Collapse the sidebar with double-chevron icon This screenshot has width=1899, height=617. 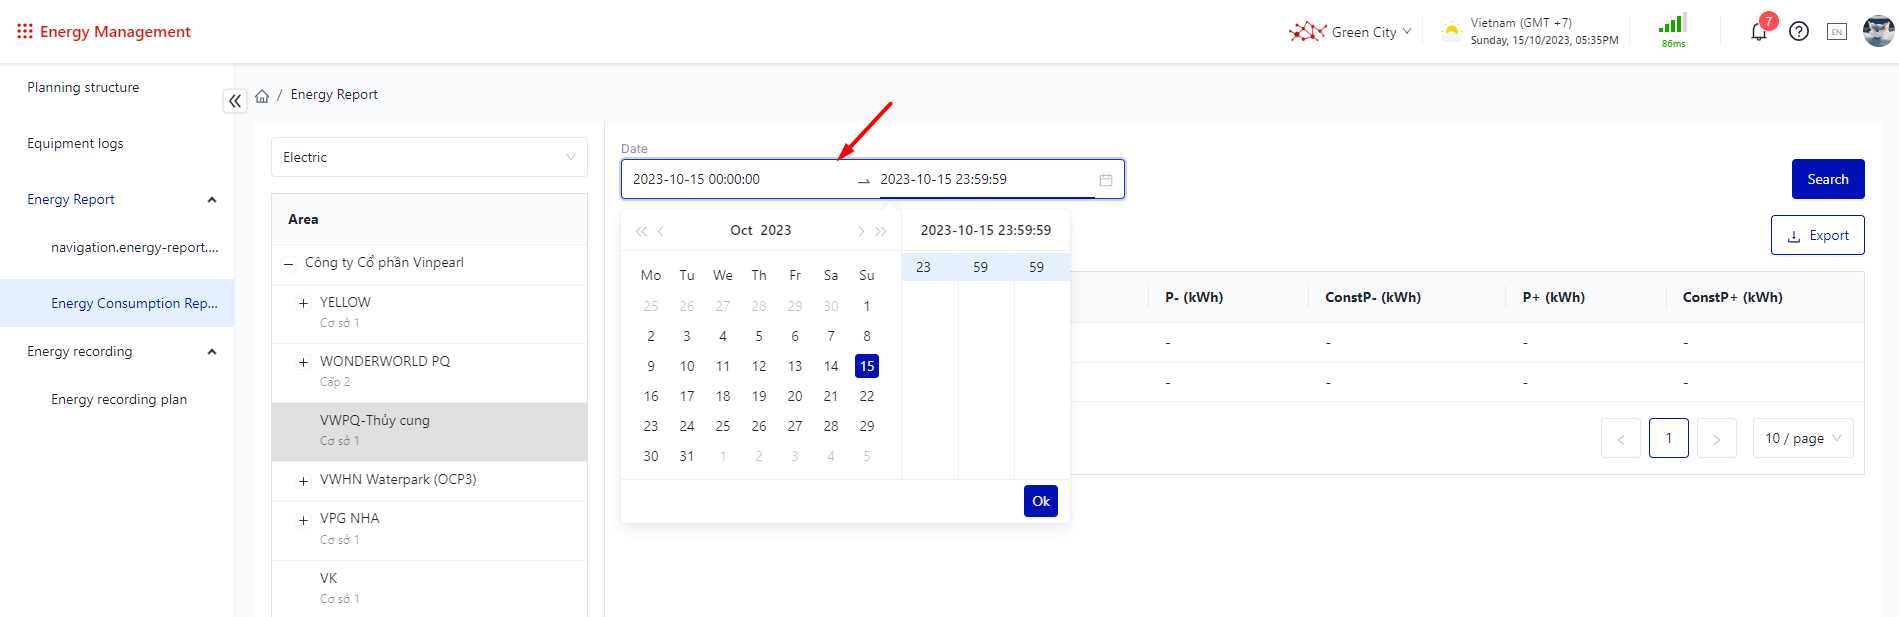(235, 101)
